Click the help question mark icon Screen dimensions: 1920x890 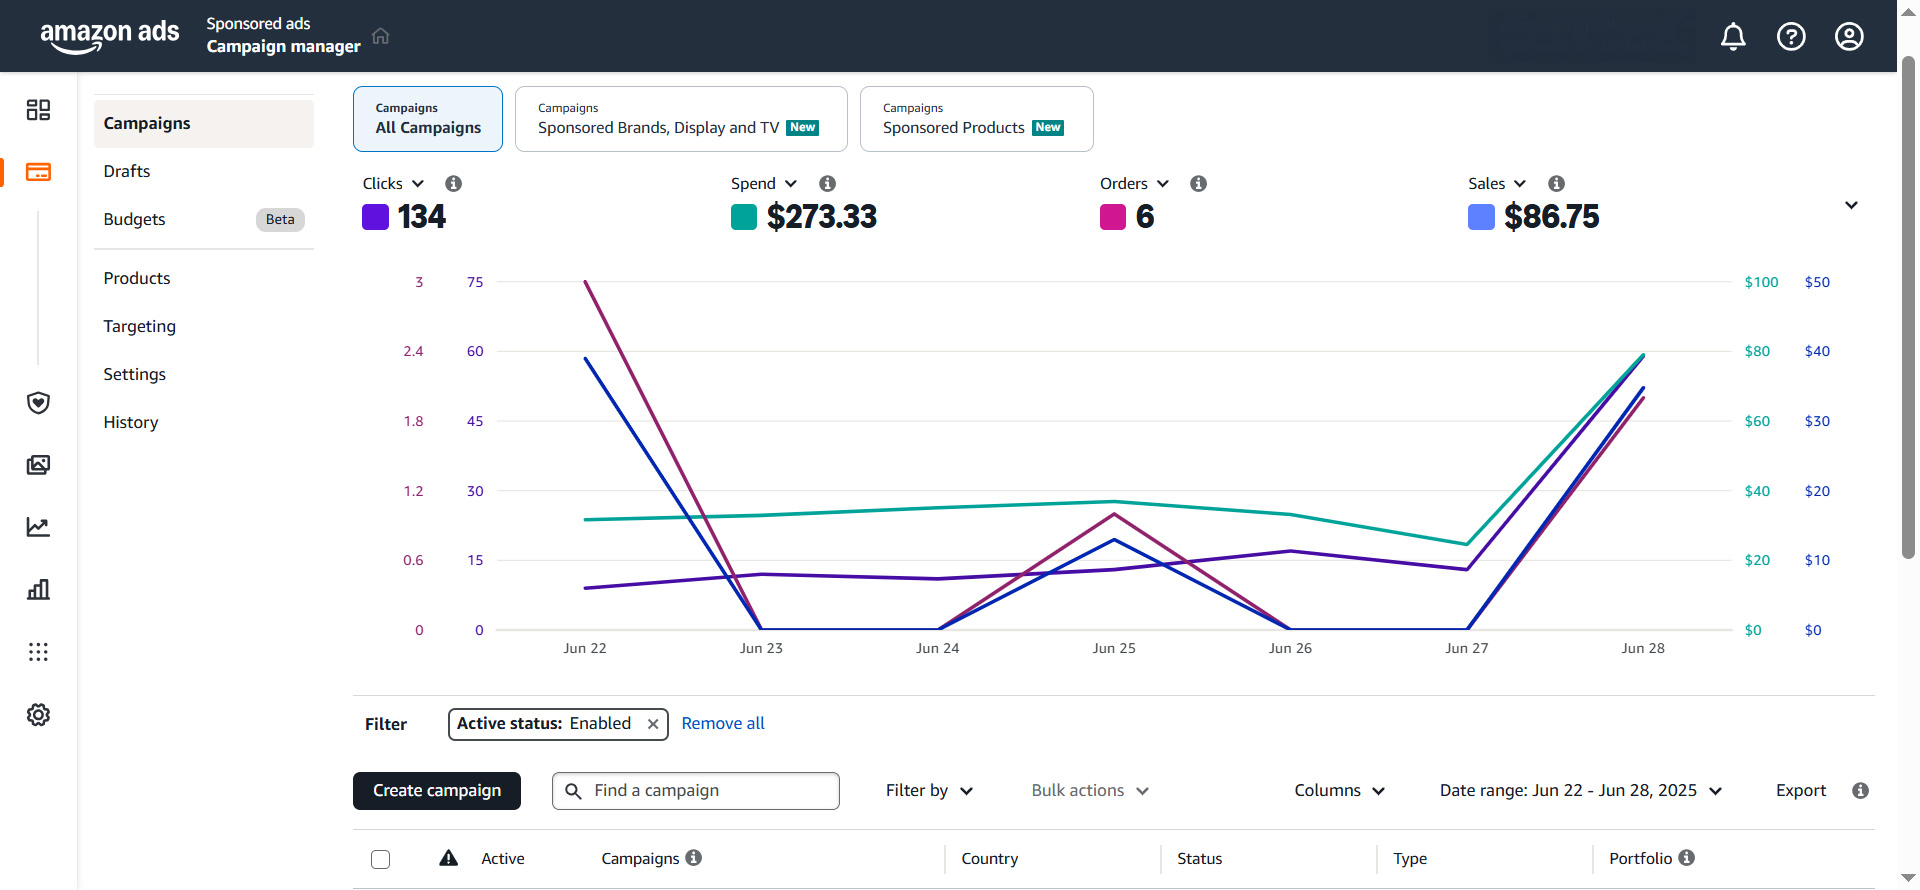pyautogui.click(x=1791, y=37)
